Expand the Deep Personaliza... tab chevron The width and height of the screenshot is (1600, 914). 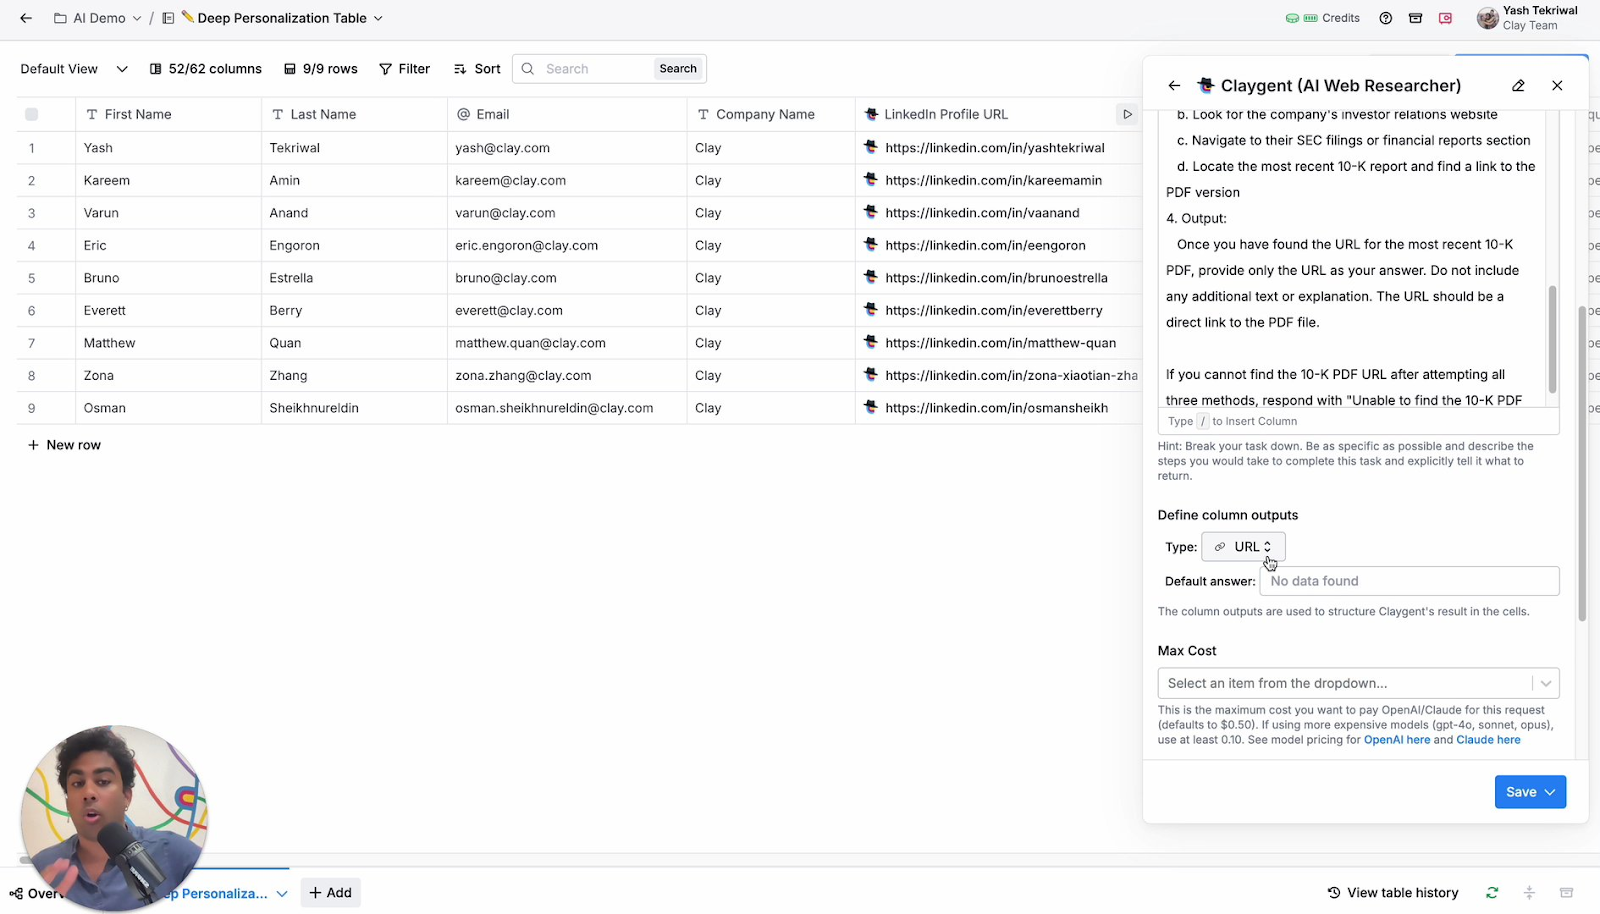pos(282,894)
